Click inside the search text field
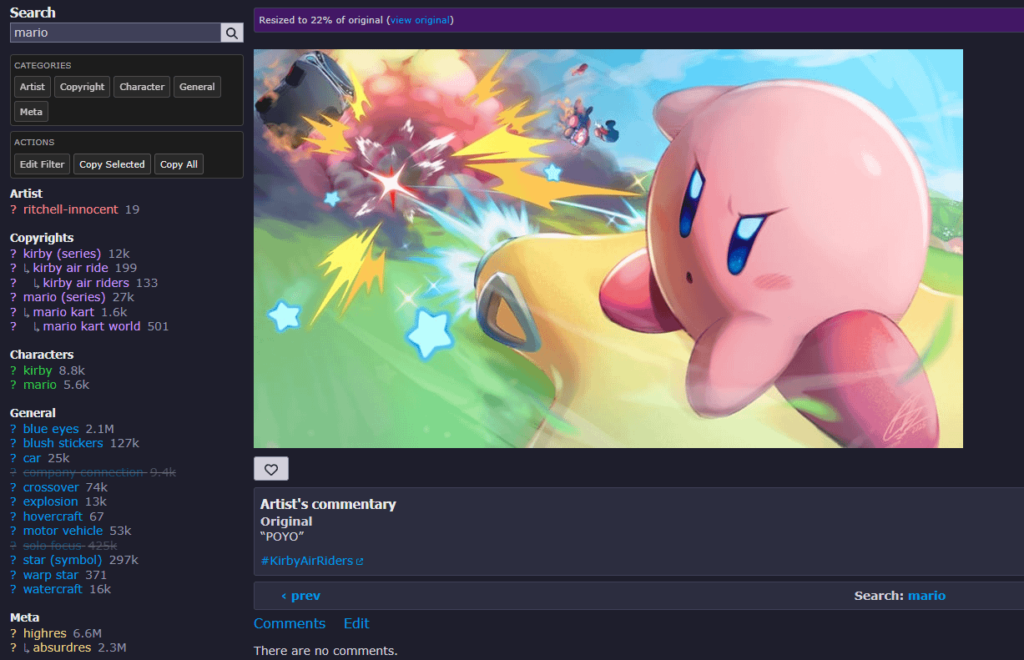Screen dimensions: 1024x660 coord(115,33)
